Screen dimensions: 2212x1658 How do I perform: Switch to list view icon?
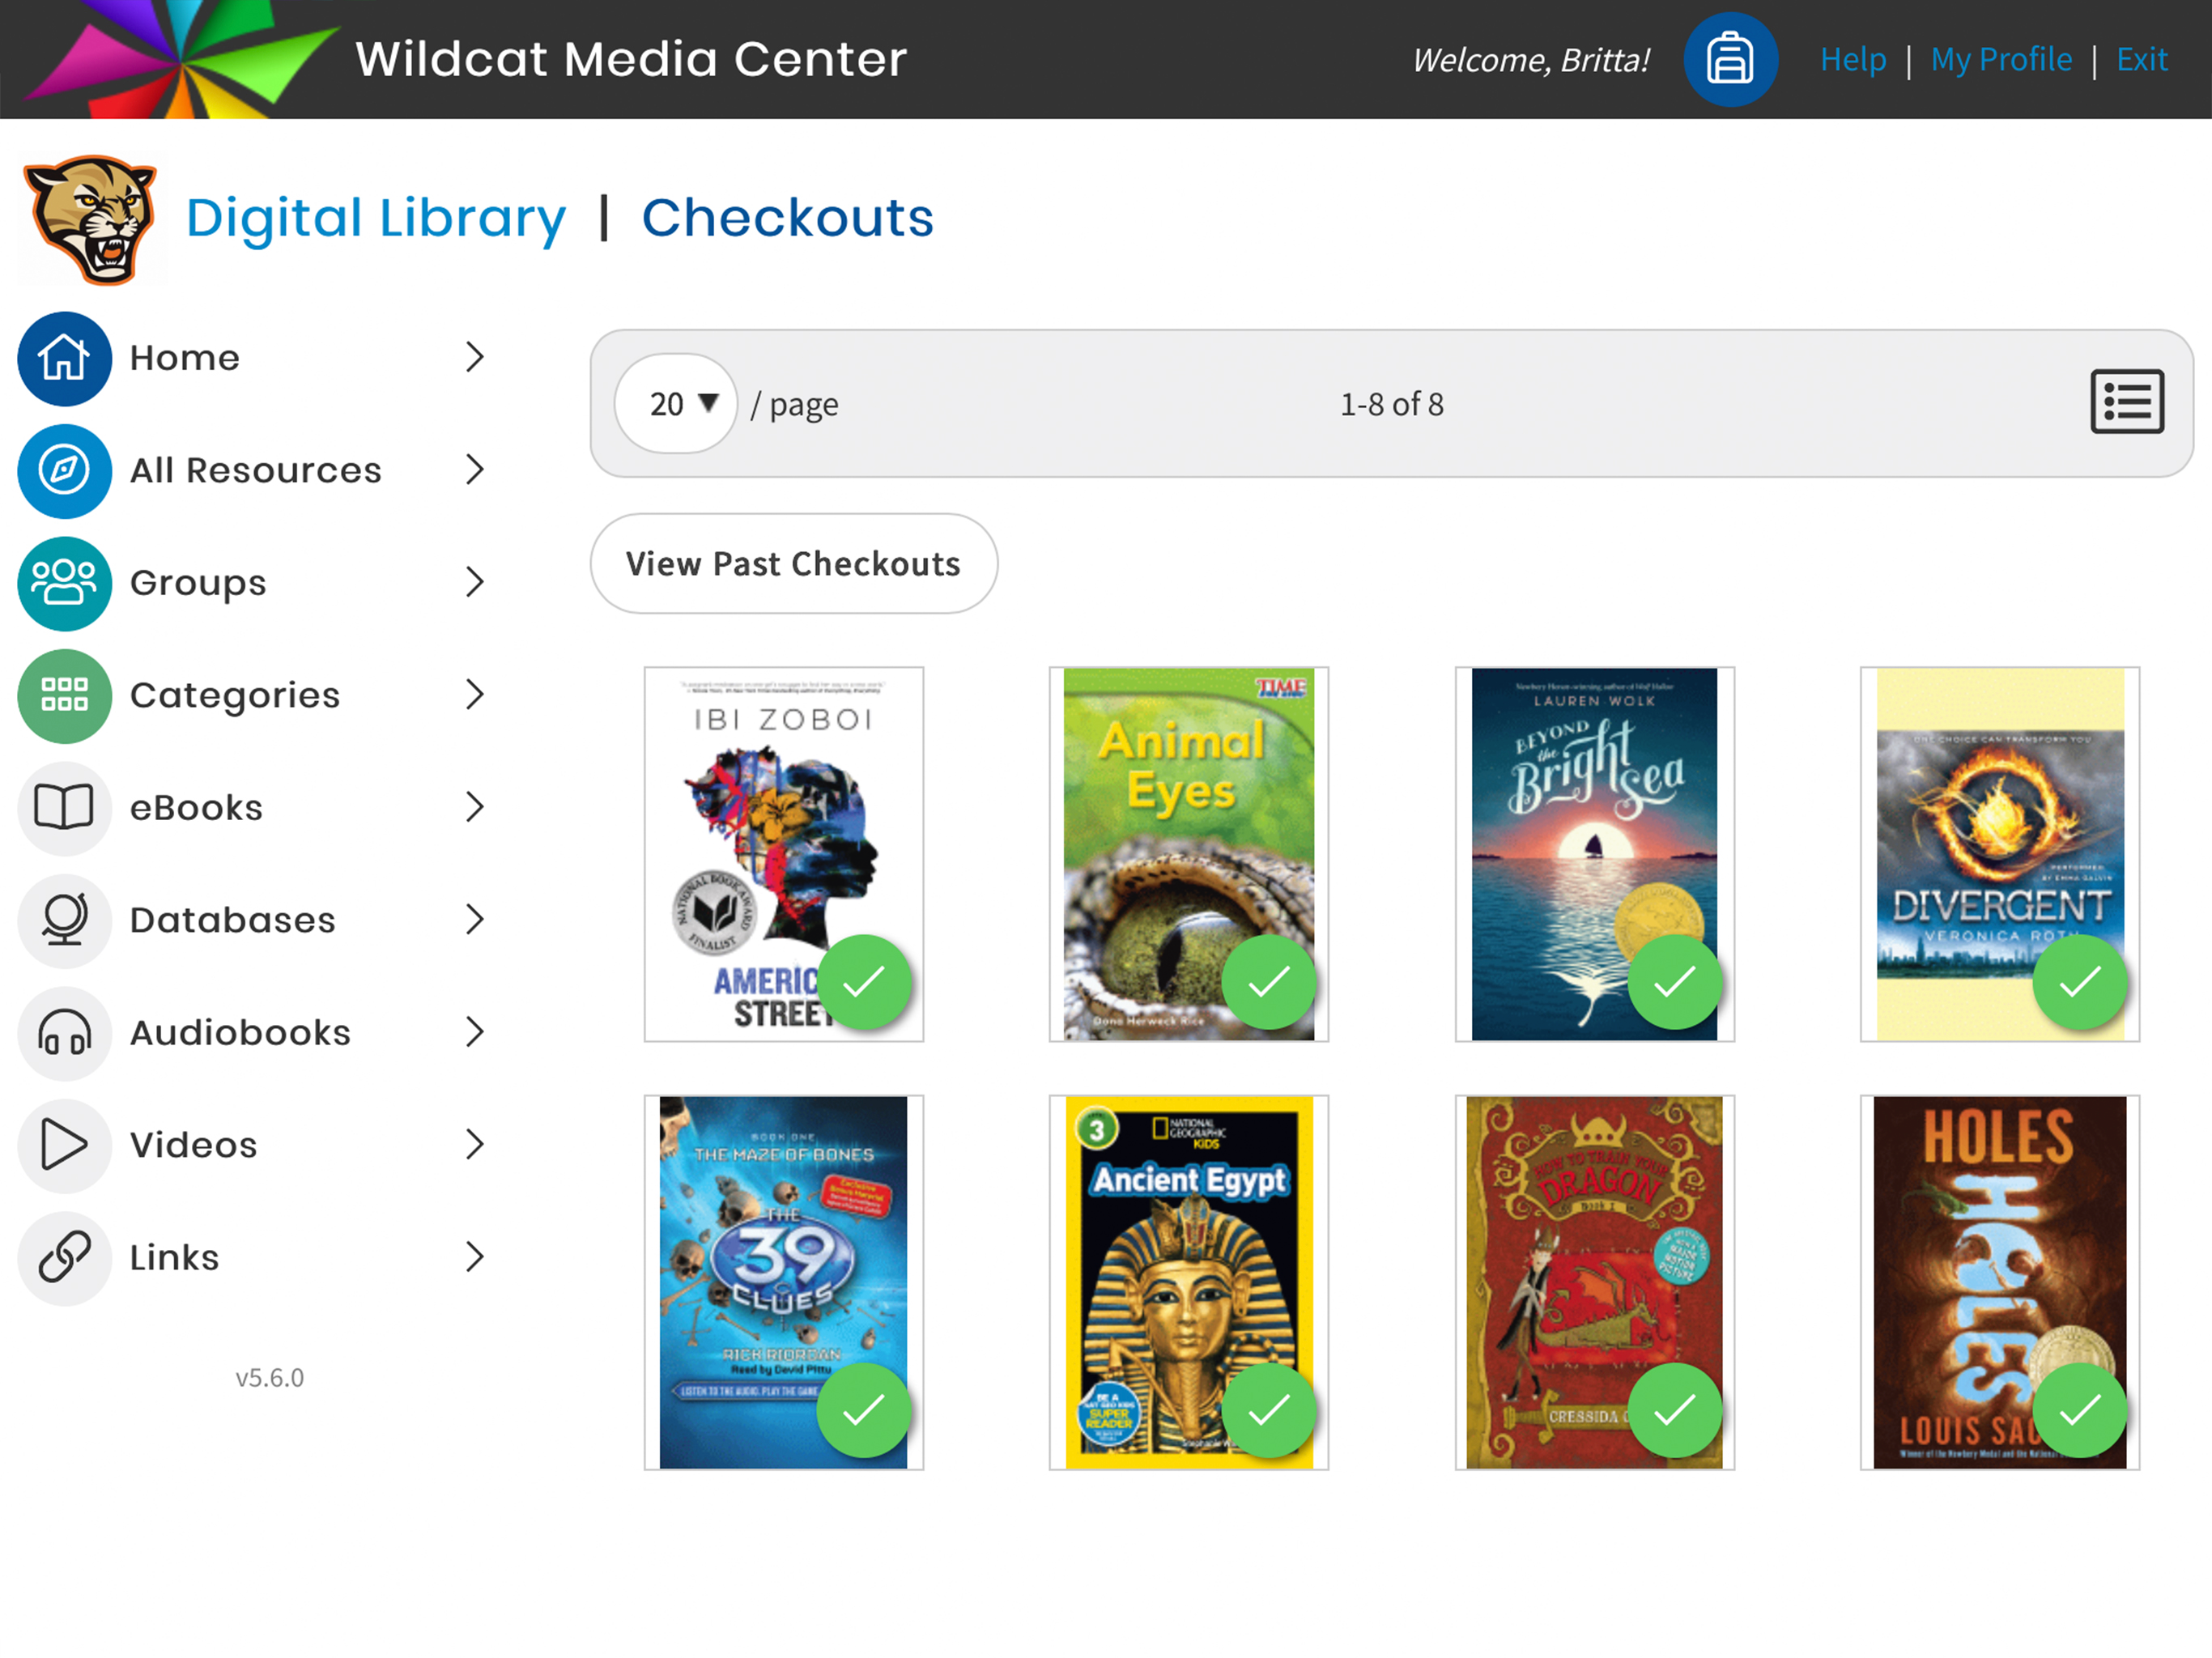point(2126,402)
